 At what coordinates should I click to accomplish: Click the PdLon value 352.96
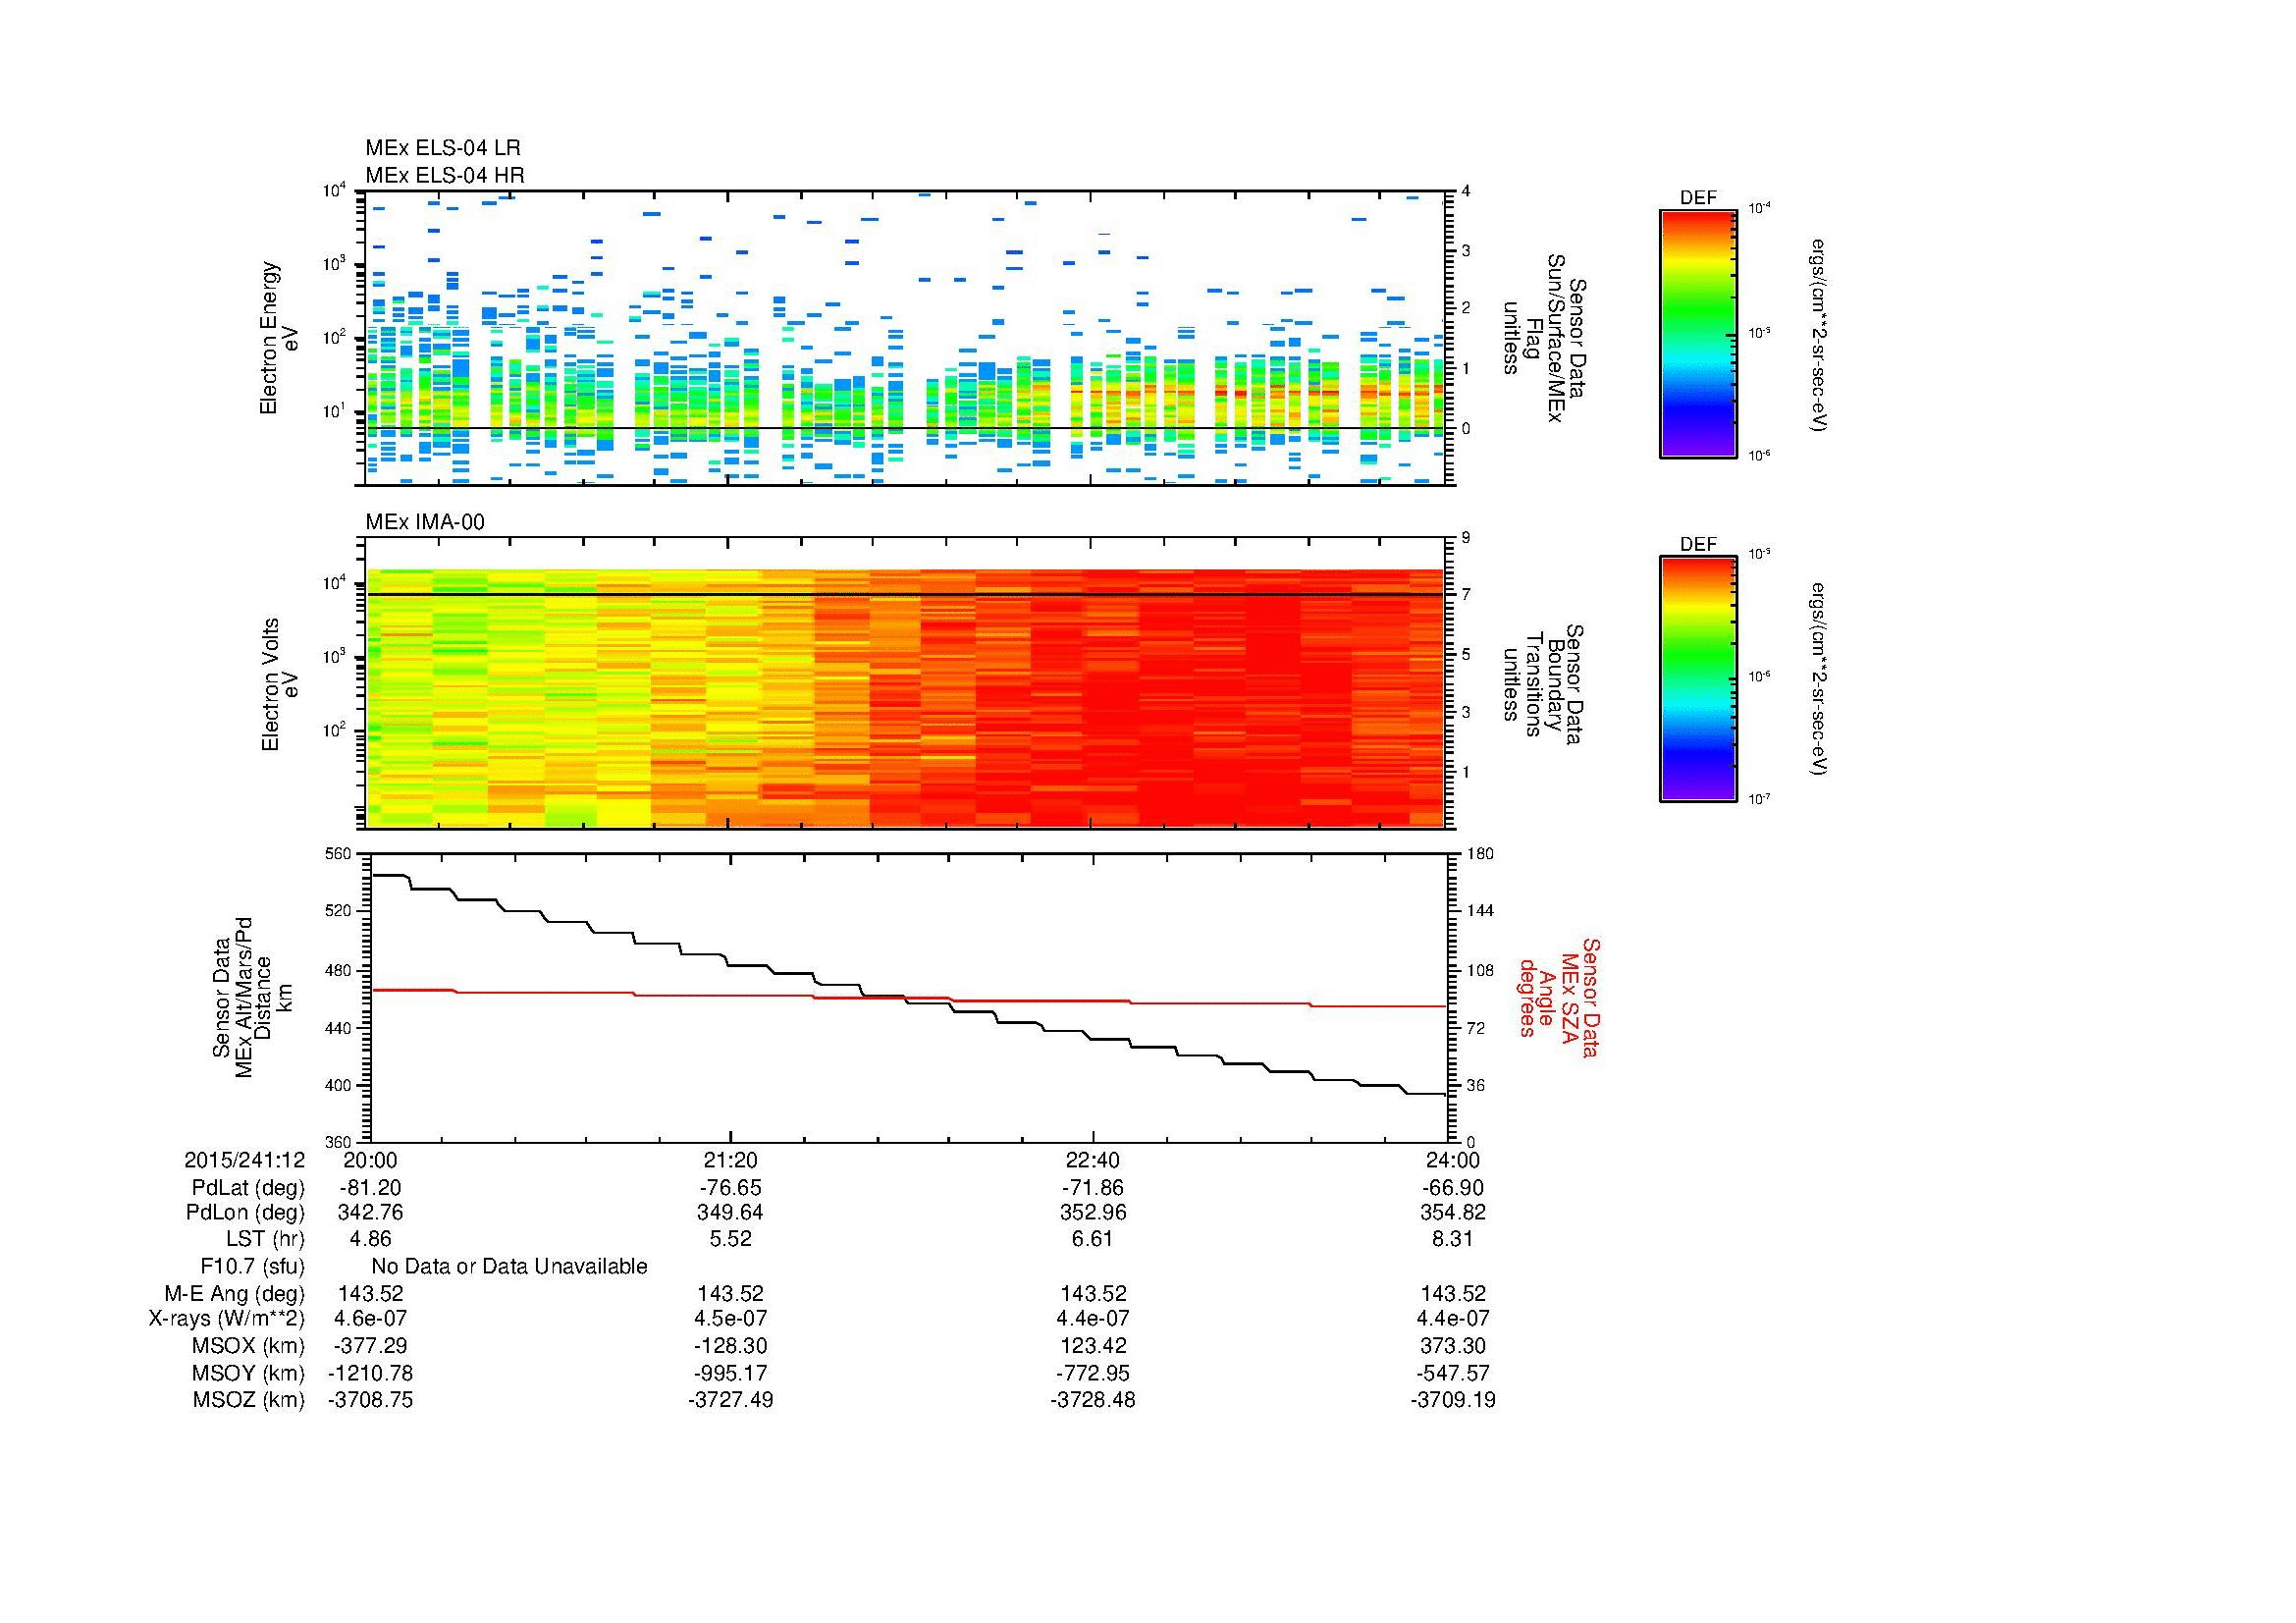click(x=1093, y=1213)
